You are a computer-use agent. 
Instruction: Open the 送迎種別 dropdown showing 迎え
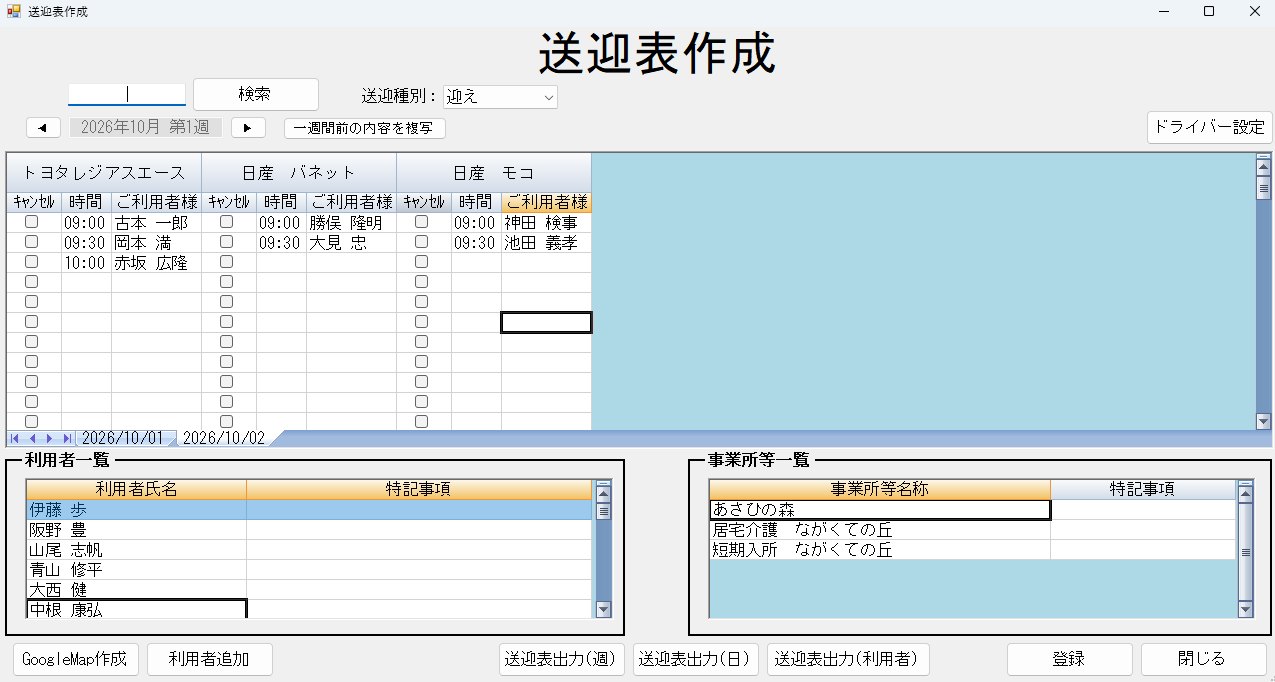500,97
